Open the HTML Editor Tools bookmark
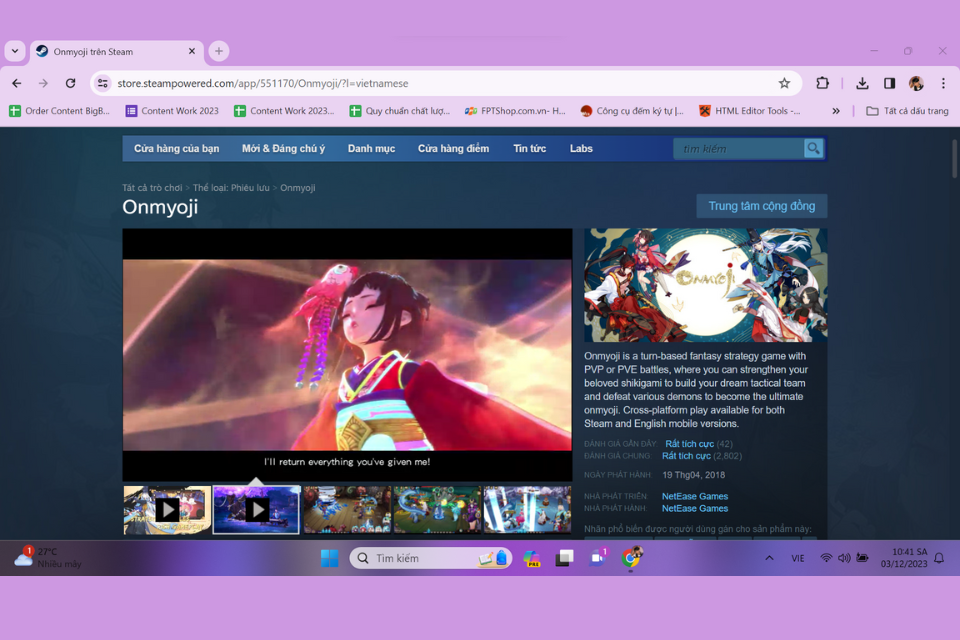 750,111
